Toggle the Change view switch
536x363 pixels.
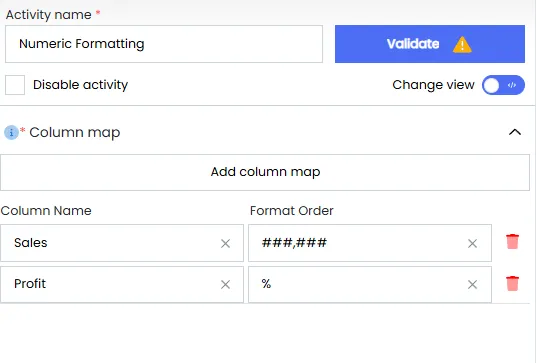[x=503, y=85]
